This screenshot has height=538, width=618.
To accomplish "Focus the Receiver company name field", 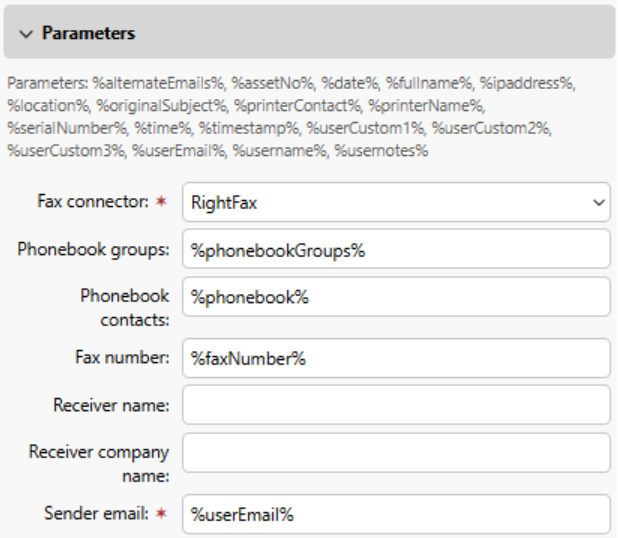I will click(396, 453).
